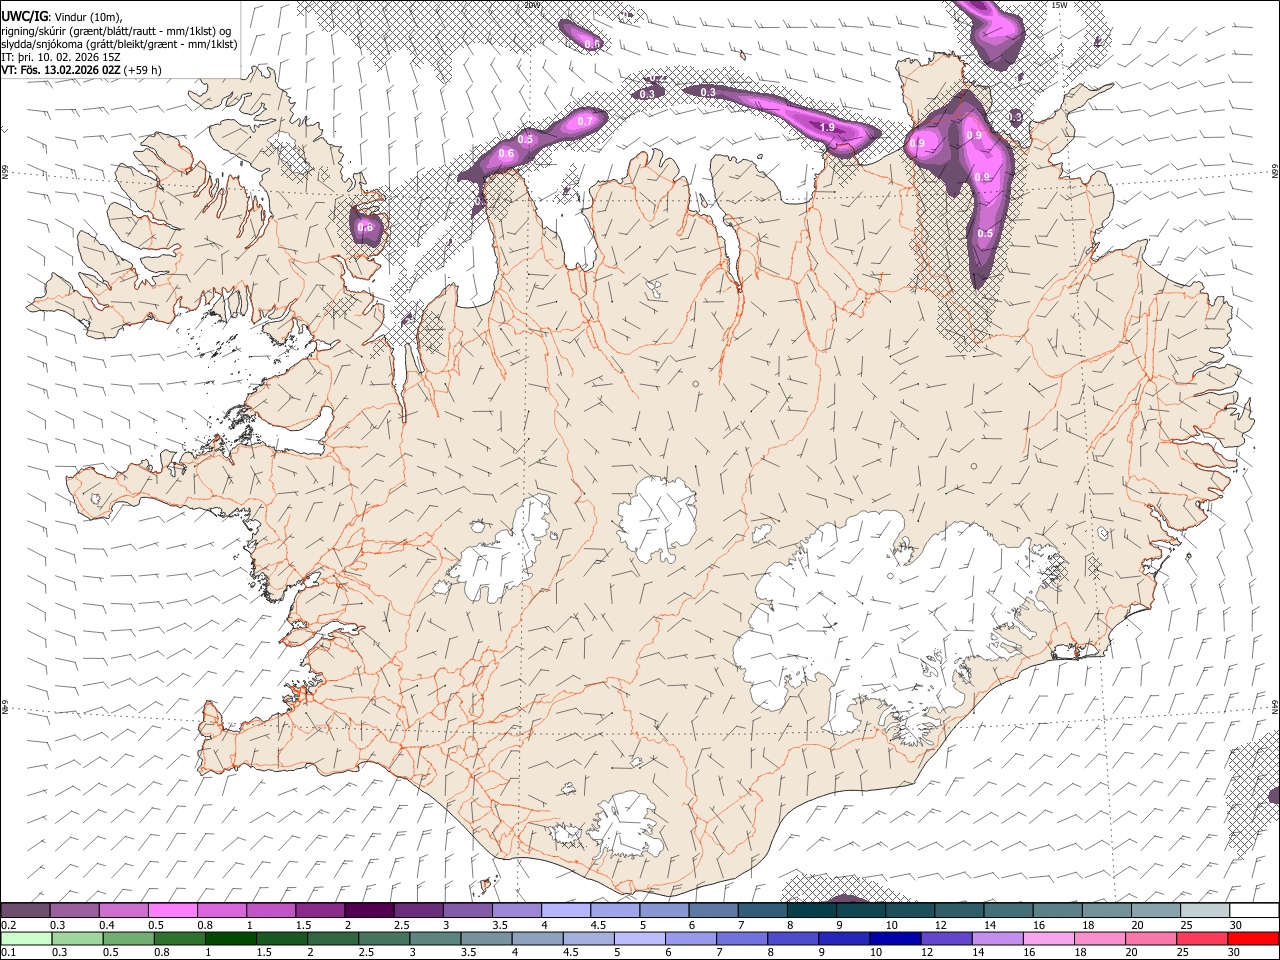Screen dimensions: 1280x960
Task: Click the dark teal snow swatch starting at 8
Action: tap(811, 910)
